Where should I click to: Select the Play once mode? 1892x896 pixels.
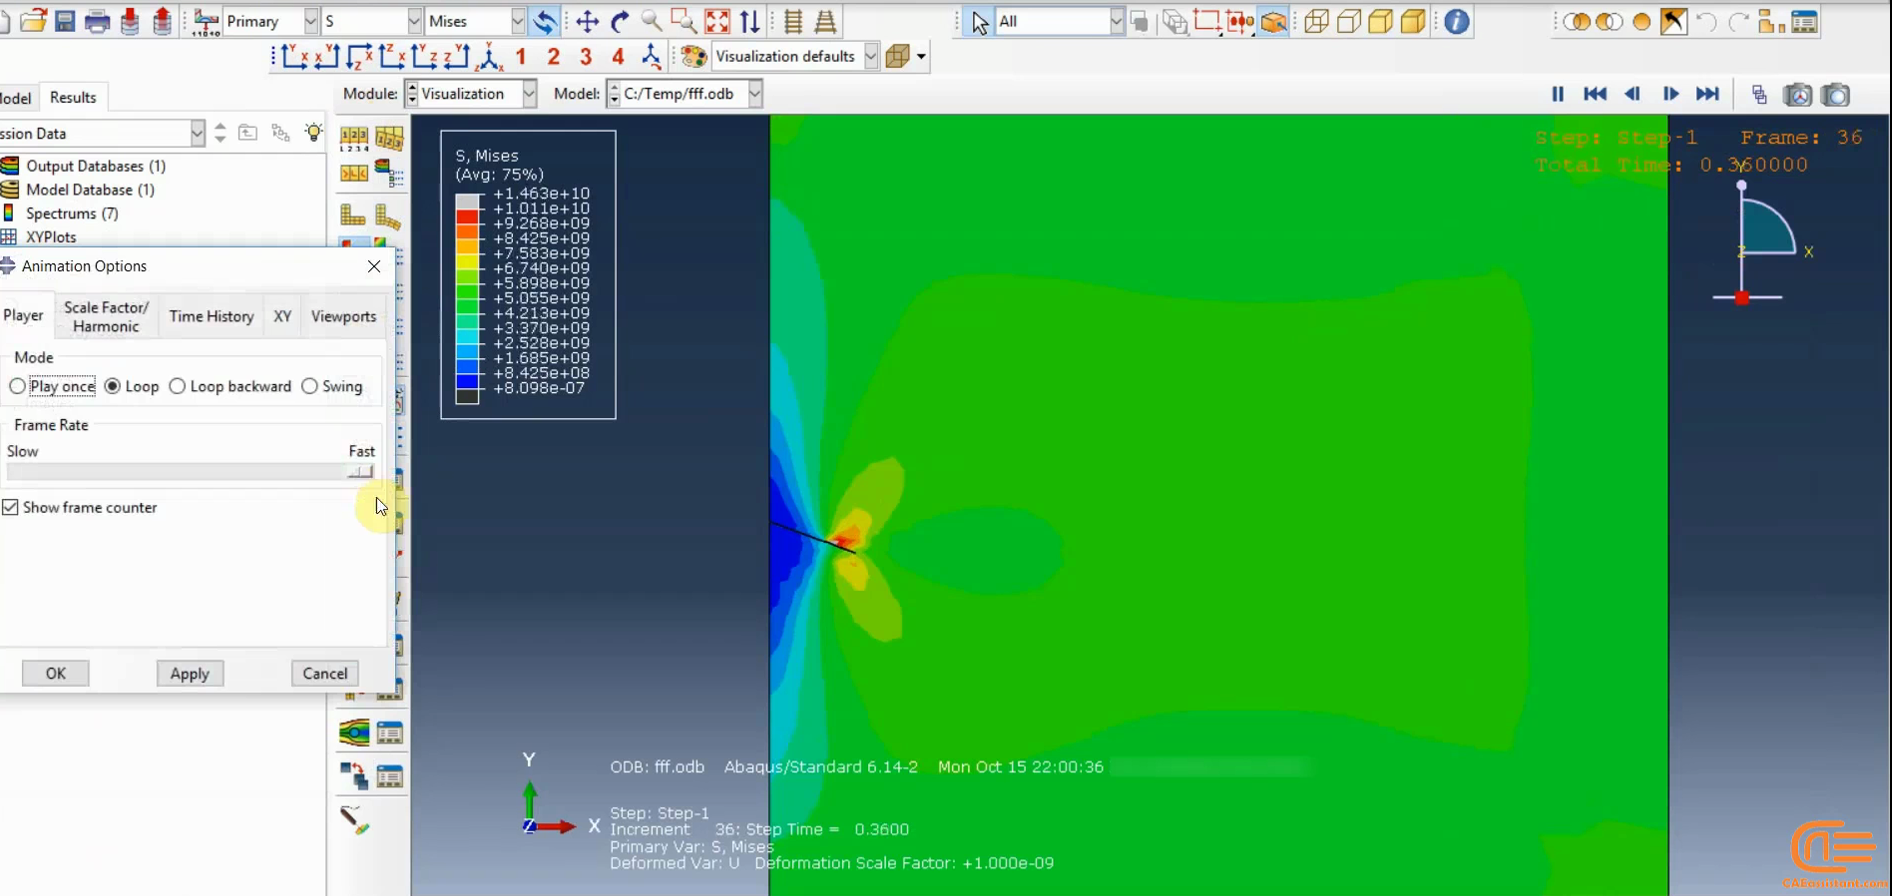(x=17, y=386)
